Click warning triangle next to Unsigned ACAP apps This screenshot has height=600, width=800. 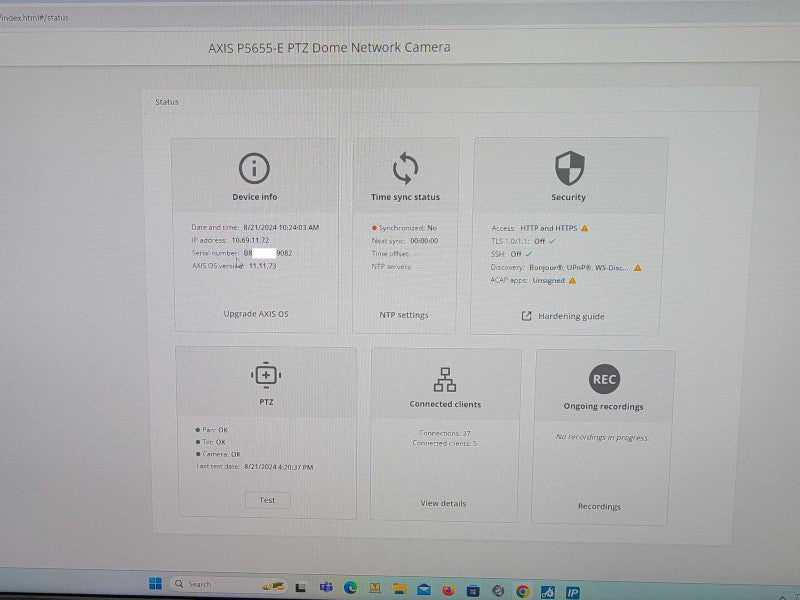coord(572,280)
